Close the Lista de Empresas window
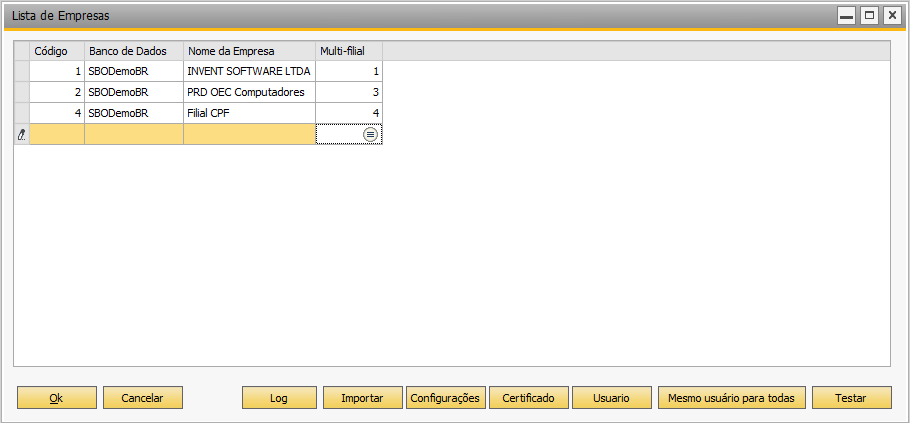This screenshot has height=423, width=910. pos(892,16)
